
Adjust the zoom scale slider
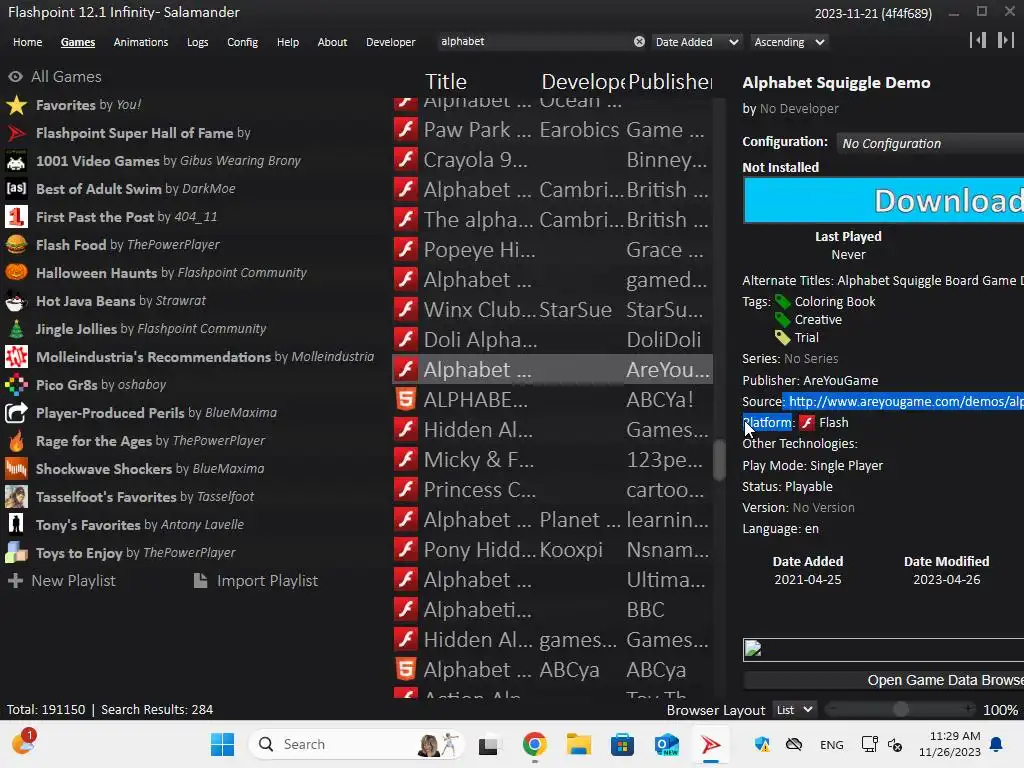tap(901, 709)
